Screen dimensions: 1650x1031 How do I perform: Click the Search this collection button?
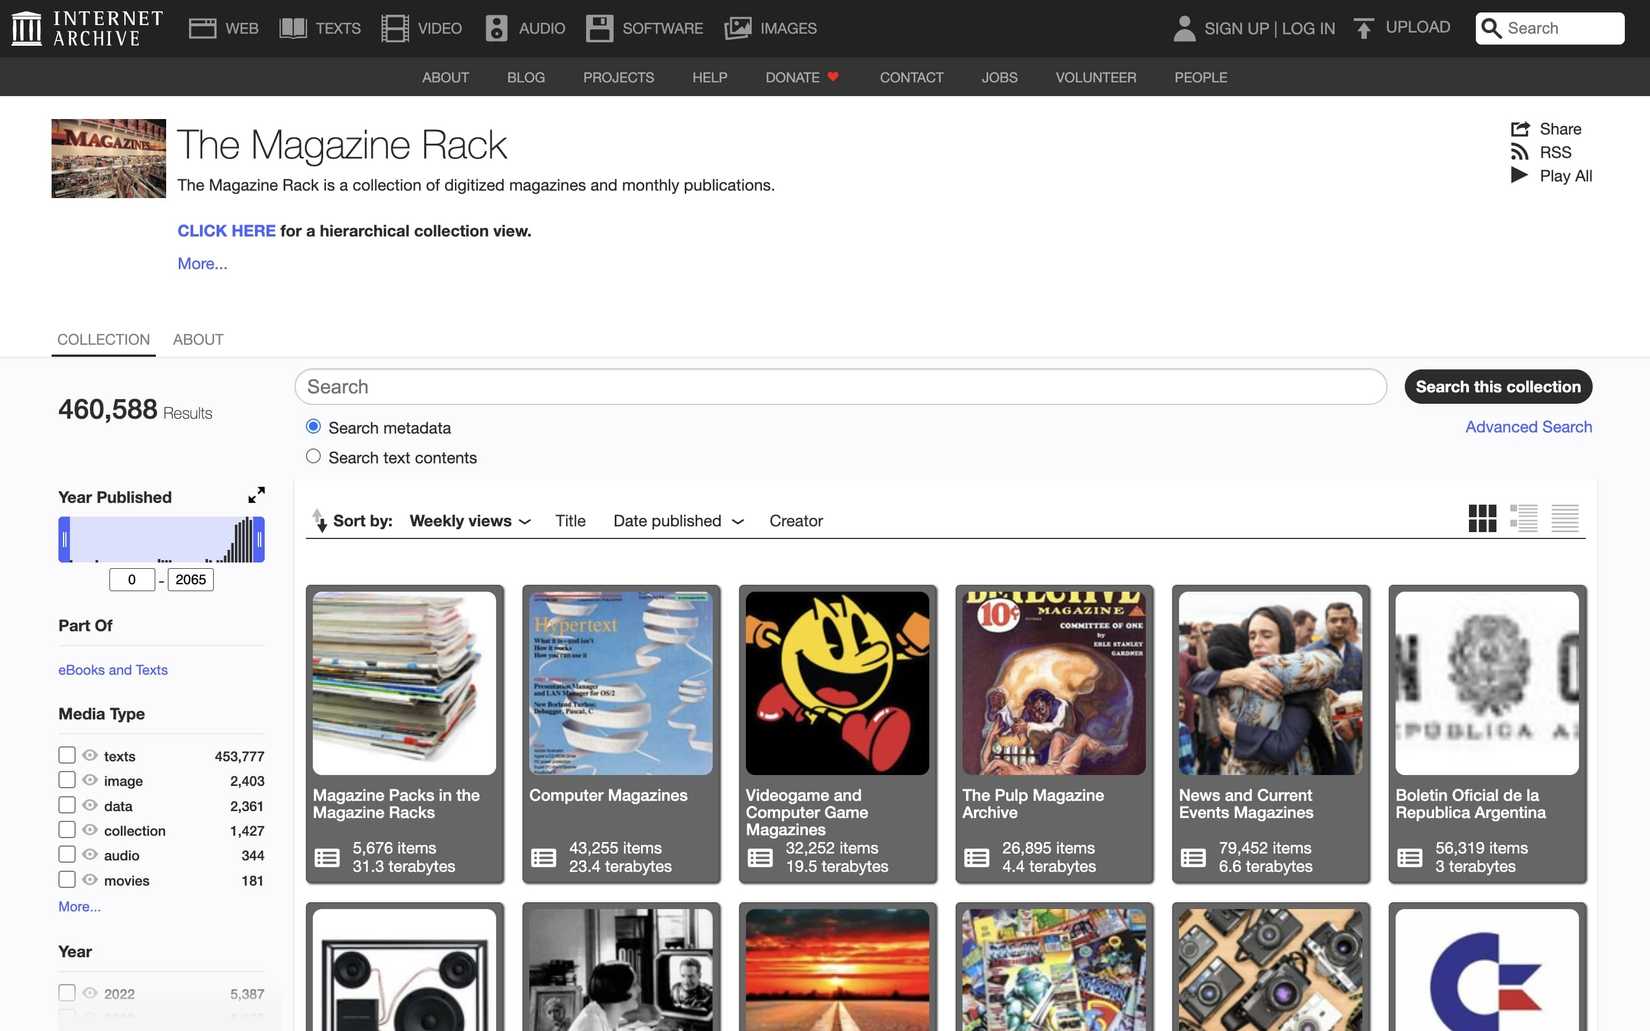[1498, 387]
